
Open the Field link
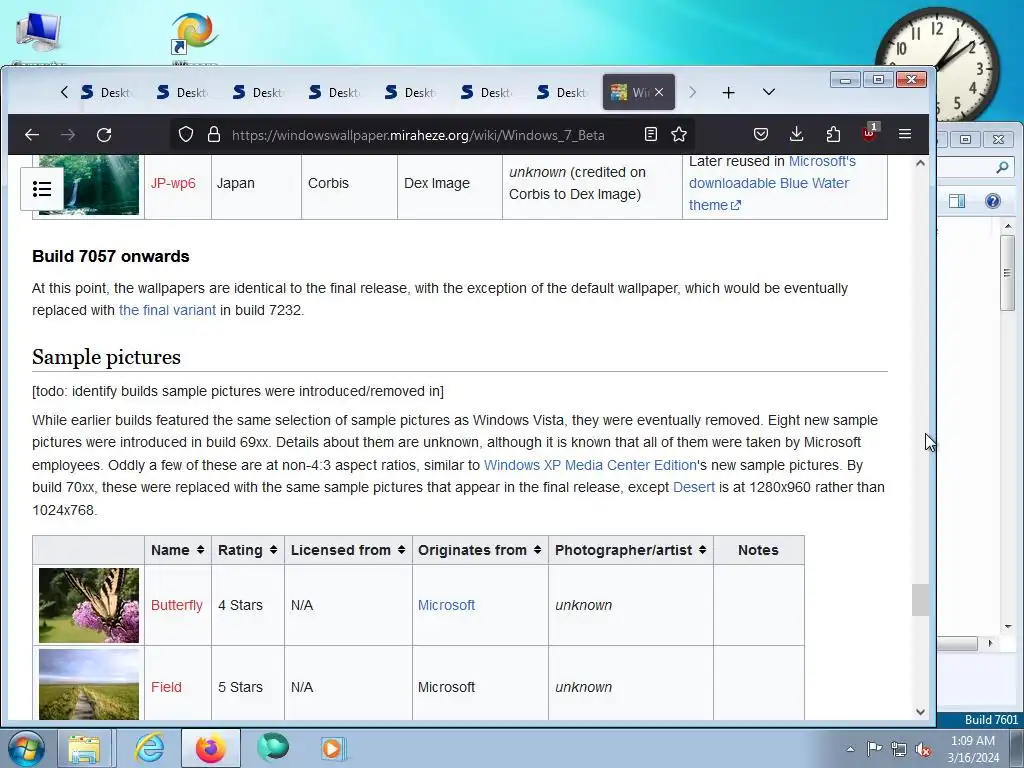click(x=166, y=687)
